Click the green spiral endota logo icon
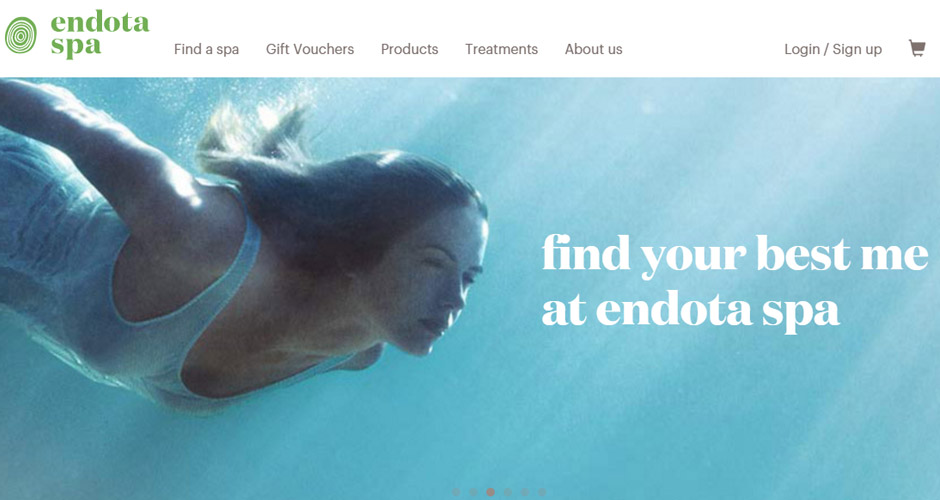Screen dimensions: 940x500 21,35
